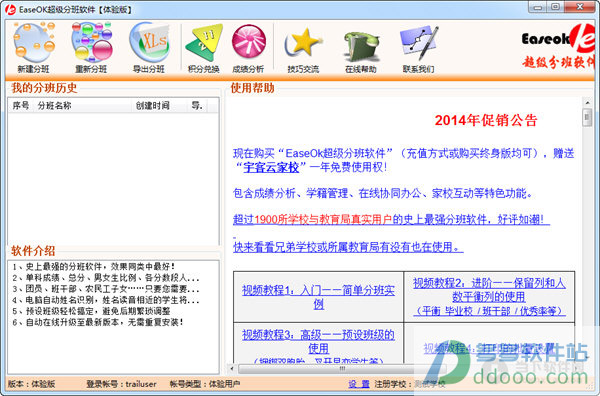Click 登录帐号：trailuser in status bar
The image size is (600, 396).
(x=121, y=384)
